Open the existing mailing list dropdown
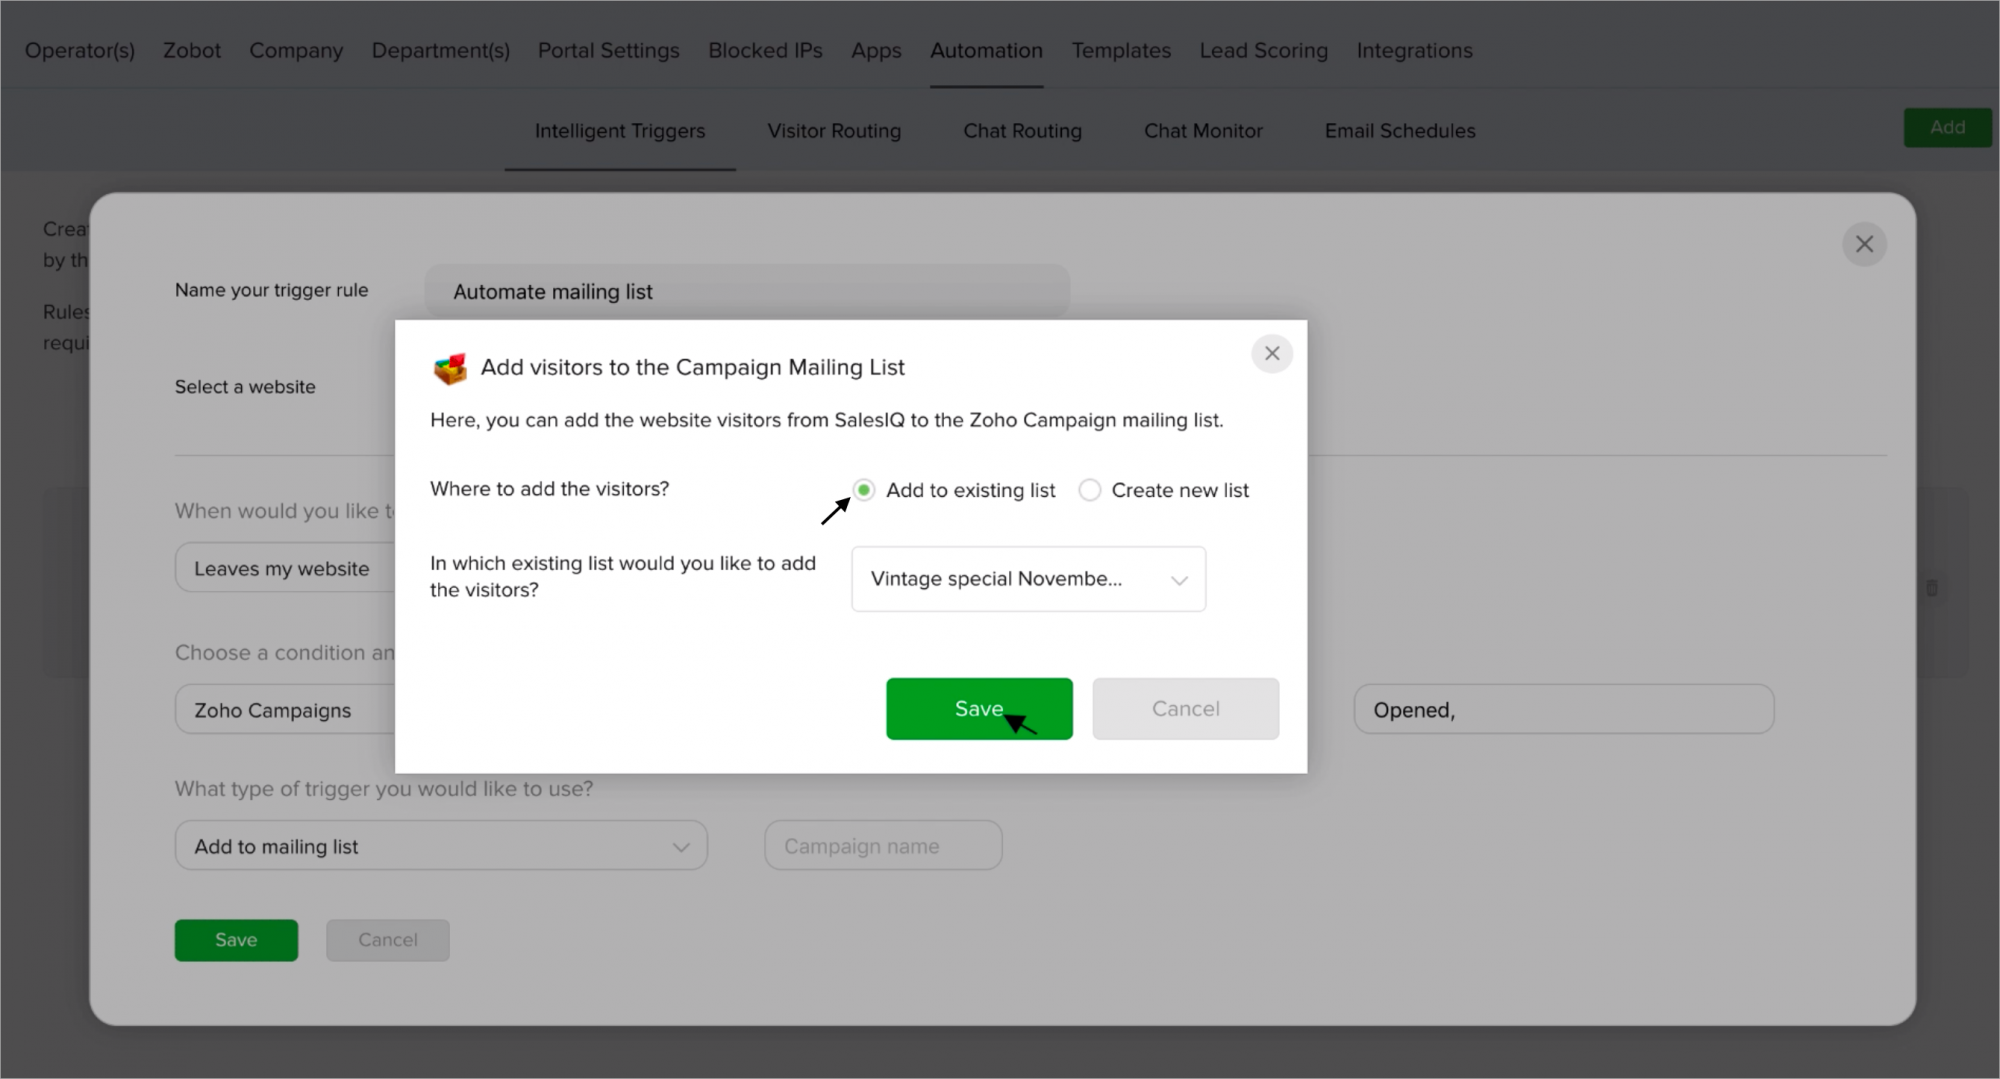The image size is (2000, 1079). pyautogui.click(x=1028, y=579)
